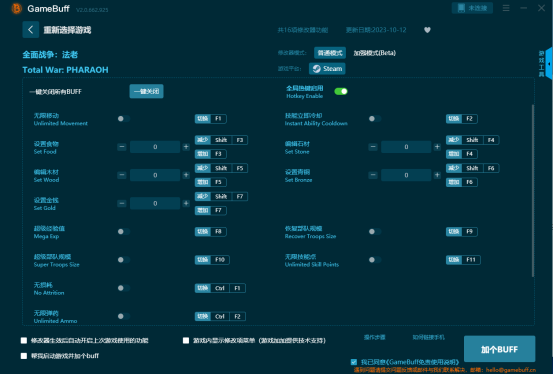Viewport: 554px width, 374px height.
Task: Check show in-game trainer menu checkbox
Action: coord(186,340)
